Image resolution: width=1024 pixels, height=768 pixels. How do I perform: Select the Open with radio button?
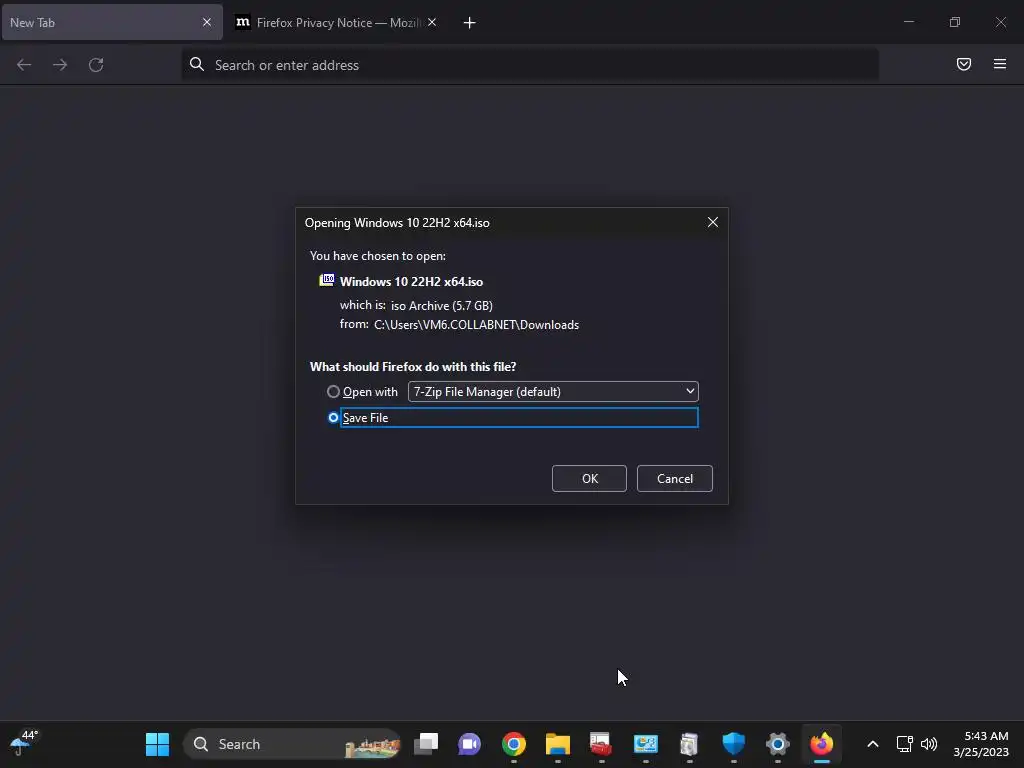(333, 392)
